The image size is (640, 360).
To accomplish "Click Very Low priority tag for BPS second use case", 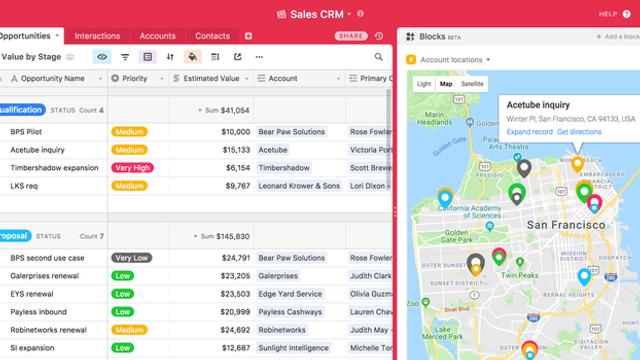I will coord(131,258).
